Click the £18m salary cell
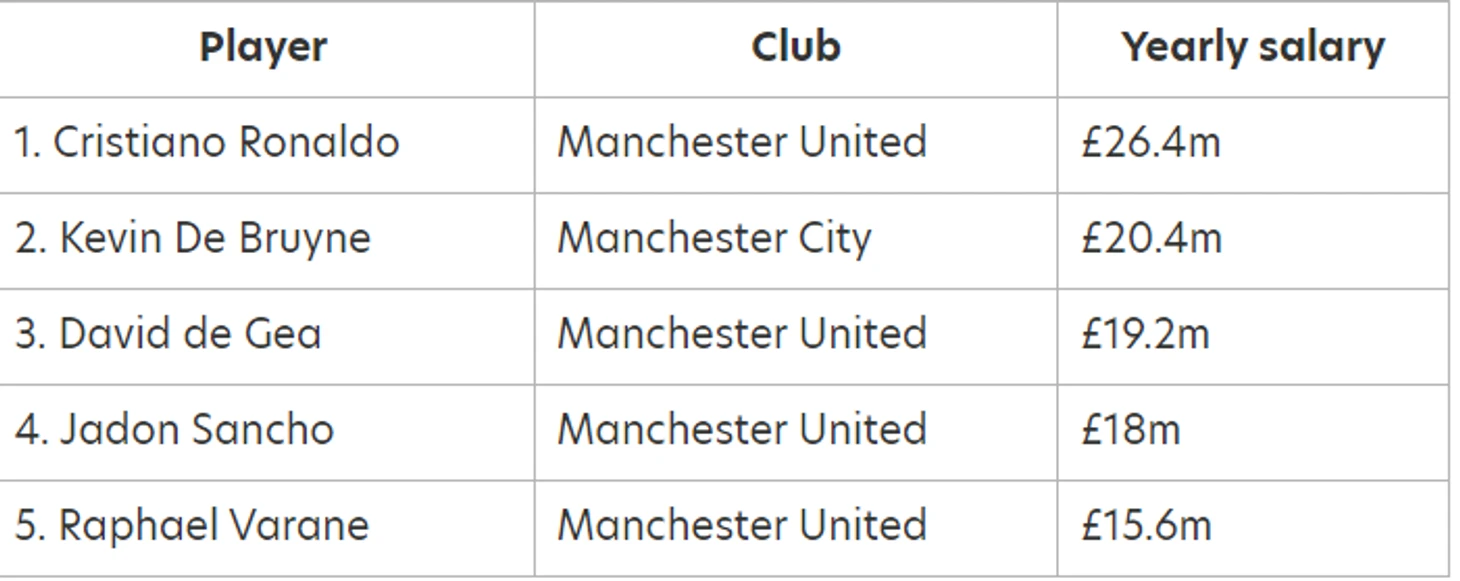 pyautogui.click(x=1130, y=429)
